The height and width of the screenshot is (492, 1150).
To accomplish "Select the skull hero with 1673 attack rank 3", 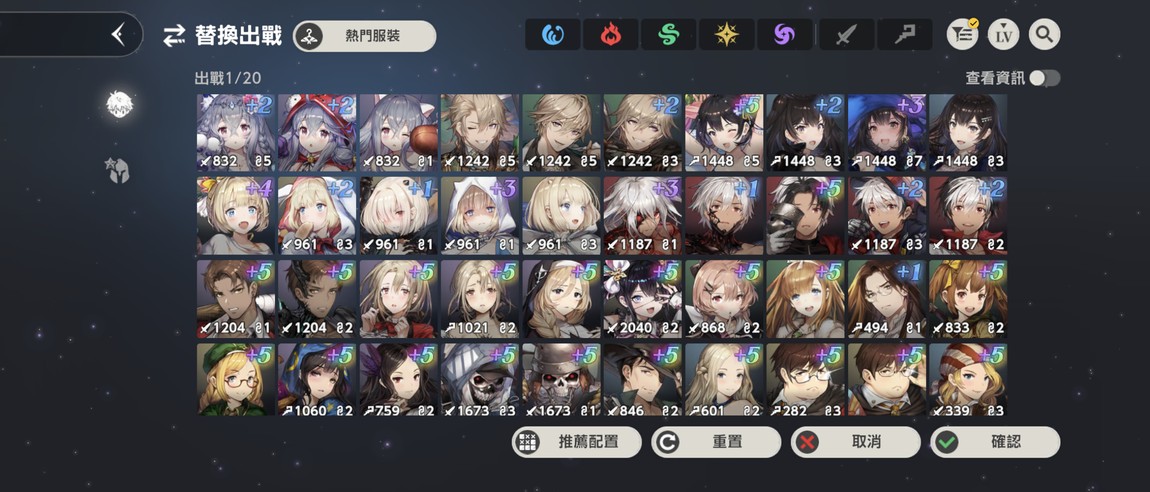I will click(x=480, y=380).
